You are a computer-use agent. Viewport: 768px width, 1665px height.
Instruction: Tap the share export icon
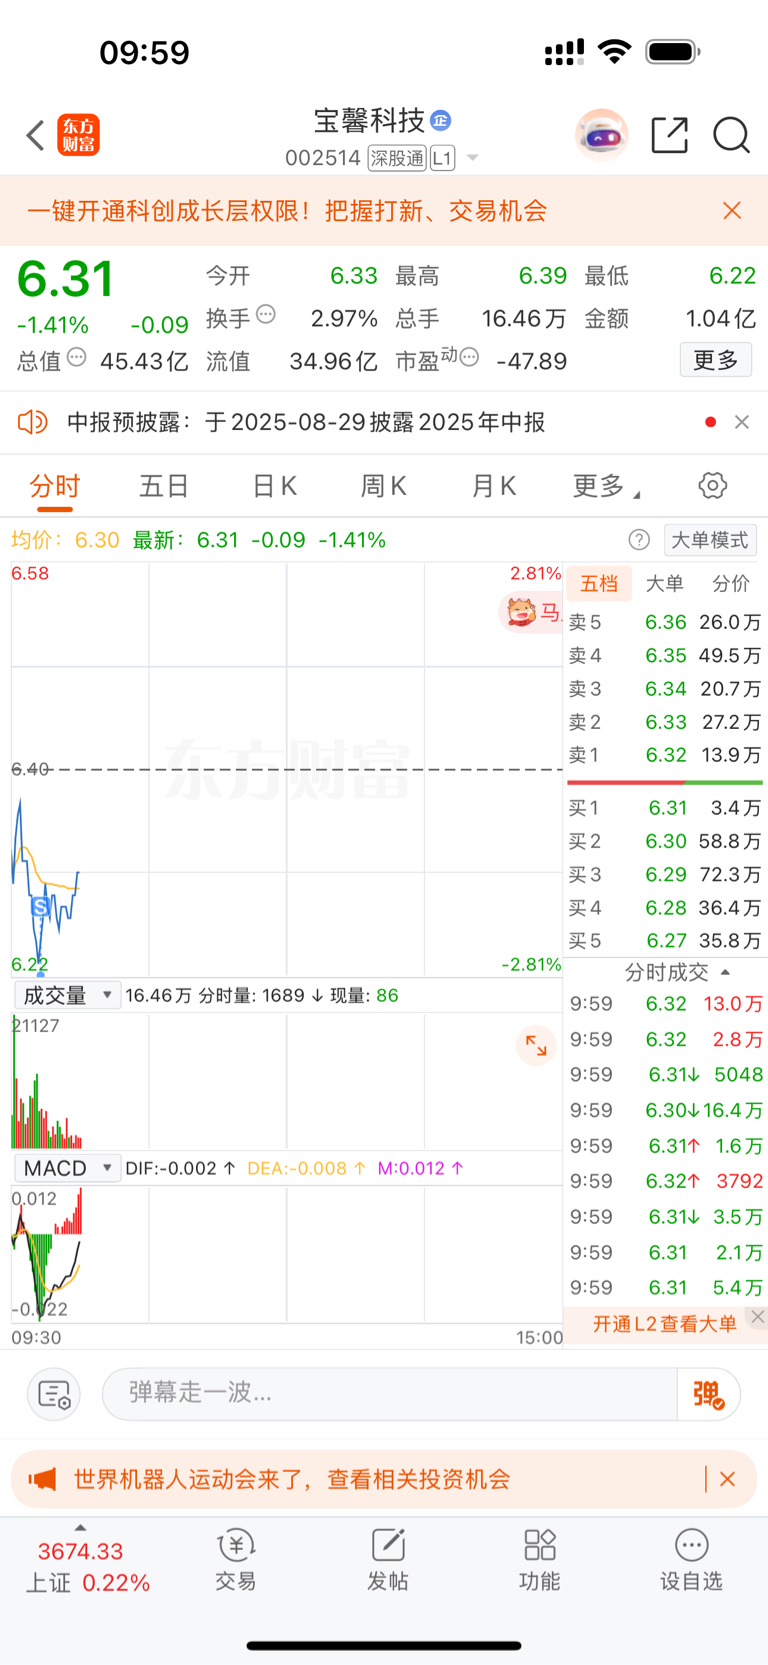(669, 135)
